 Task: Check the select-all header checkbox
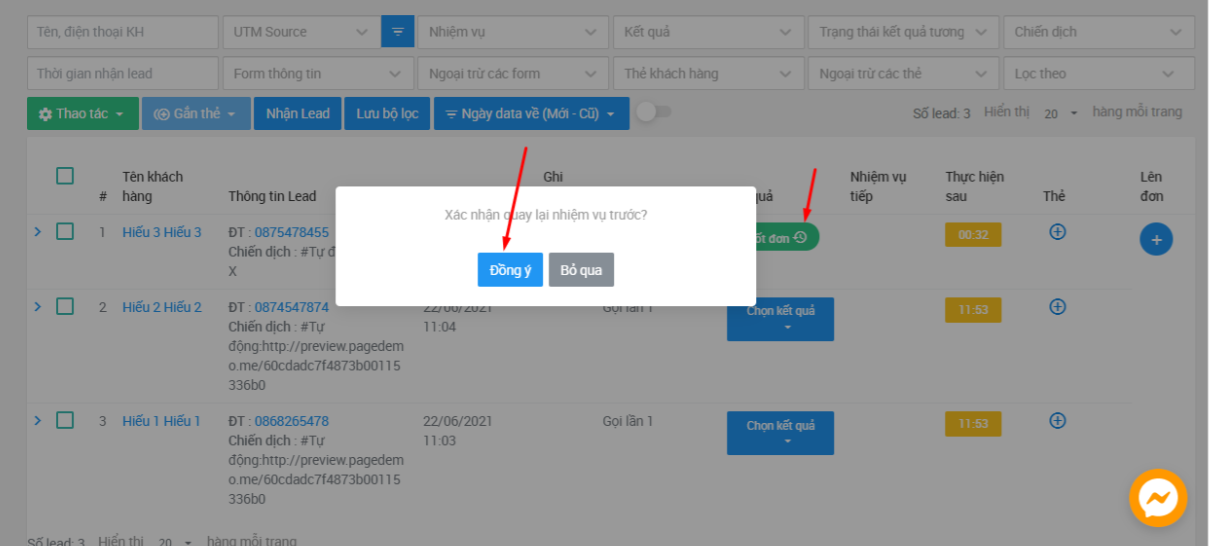(65, 176)
